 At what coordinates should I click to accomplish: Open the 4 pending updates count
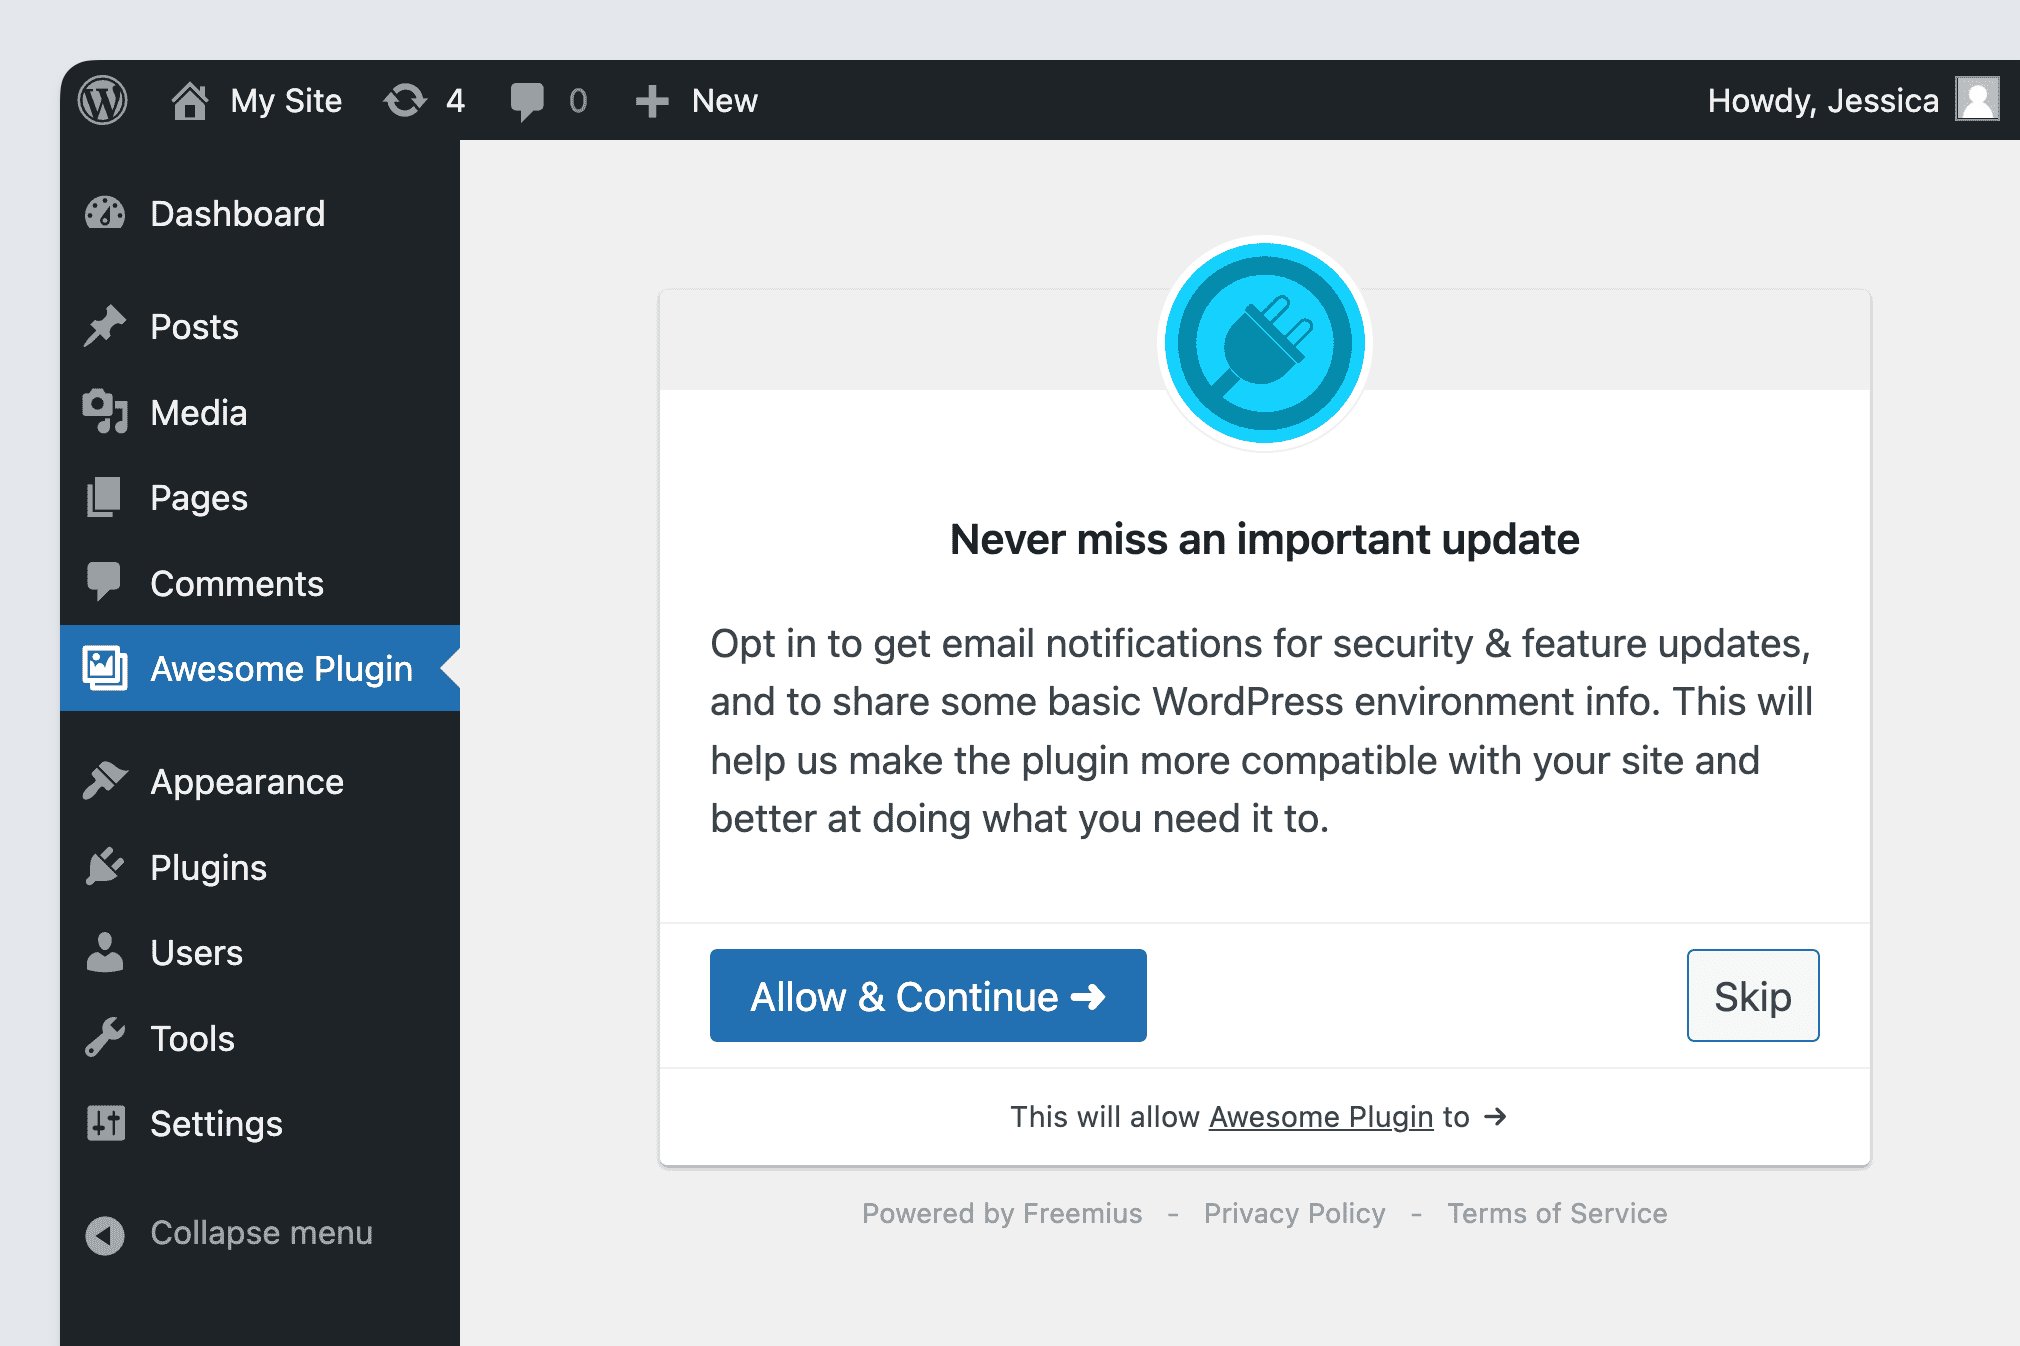click(x=456, y=100)
